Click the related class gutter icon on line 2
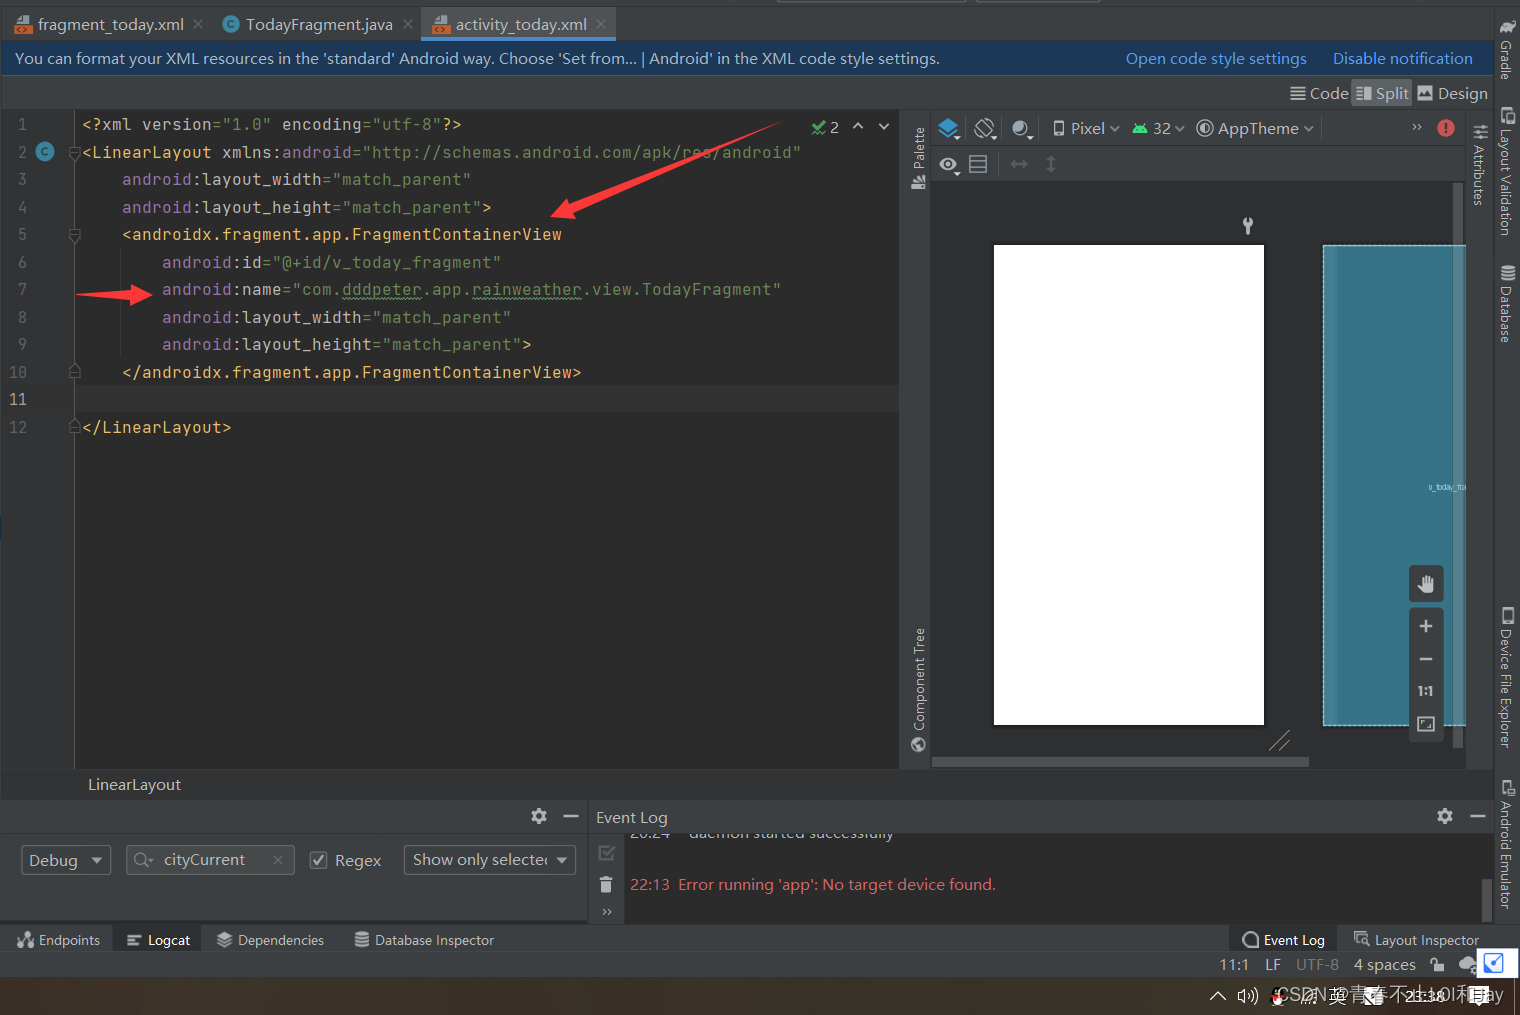This screenshot has width=1520, height=1015. point(44,151)
